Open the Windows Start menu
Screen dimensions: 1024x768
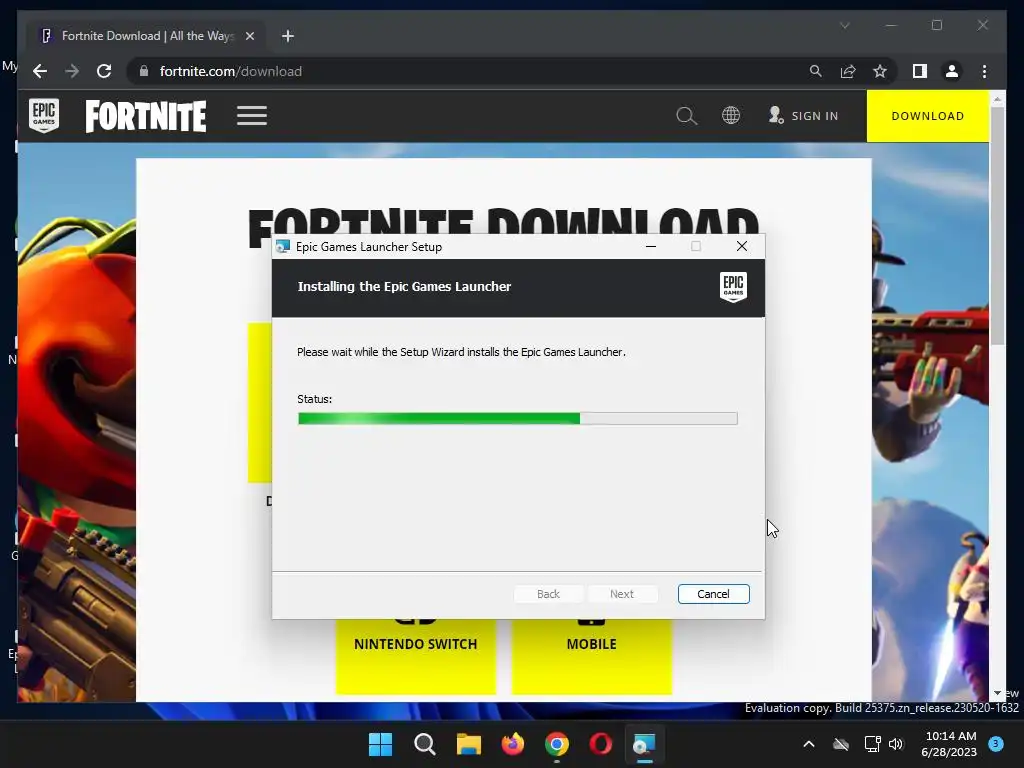click(380, 744)
